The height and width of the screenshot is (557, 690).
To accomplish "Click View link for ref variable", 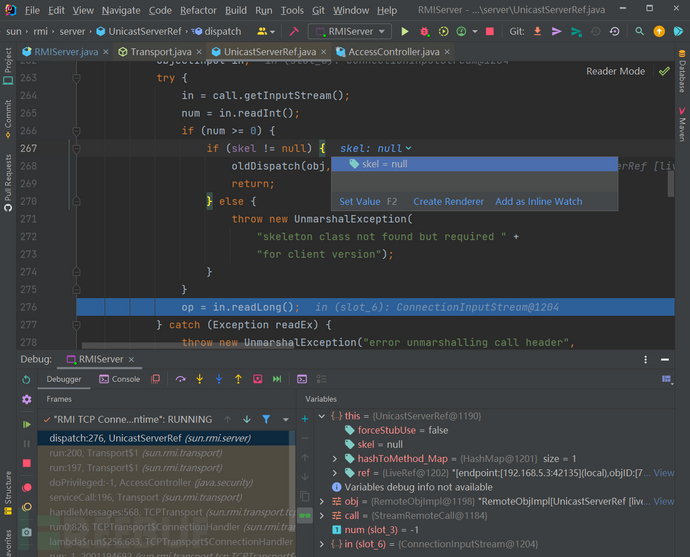I will tap(664, 473).
